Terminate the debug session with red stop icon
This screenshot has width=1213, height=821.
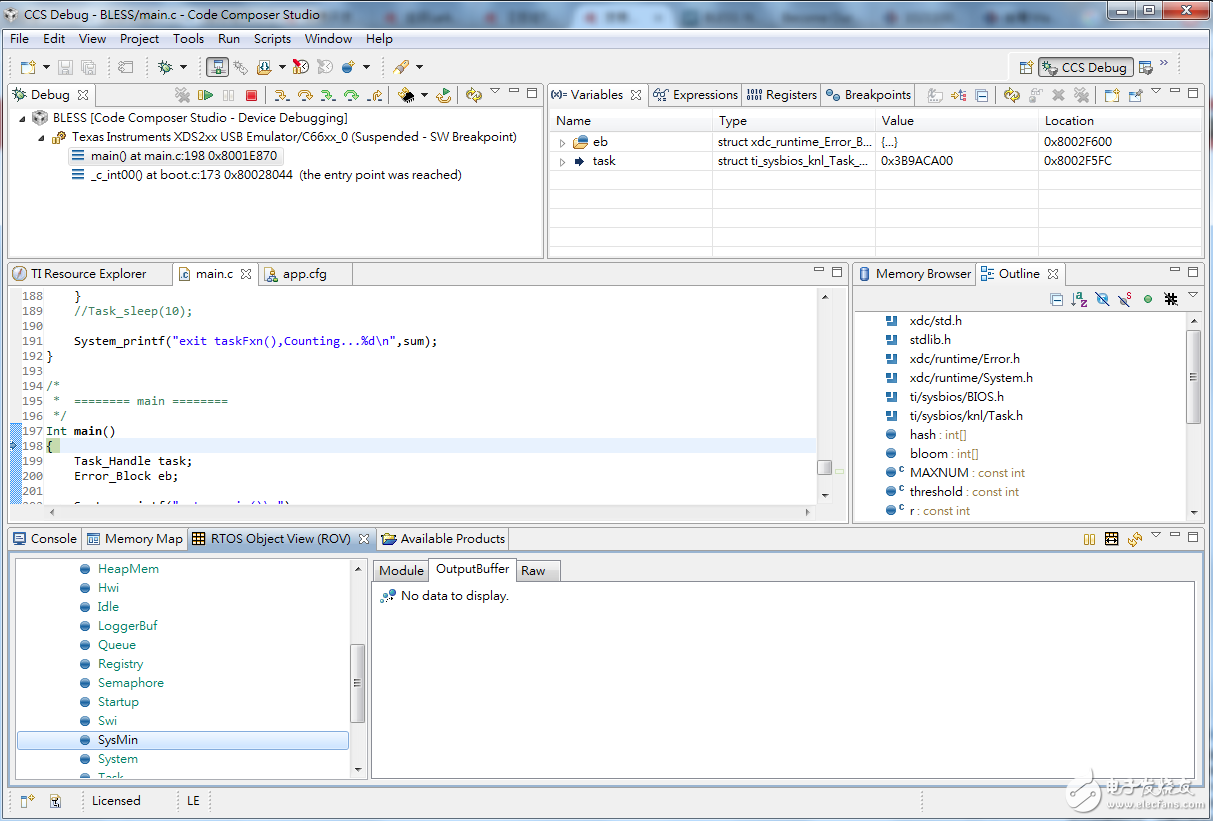[251, 95]
